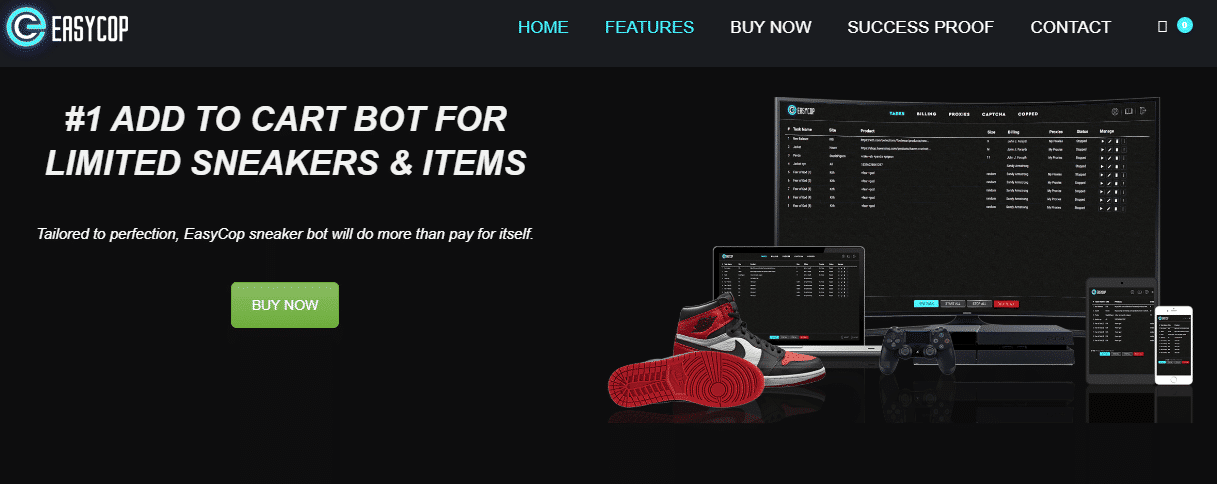
Task: Click the red and black sneaker image
Action: 718,345
